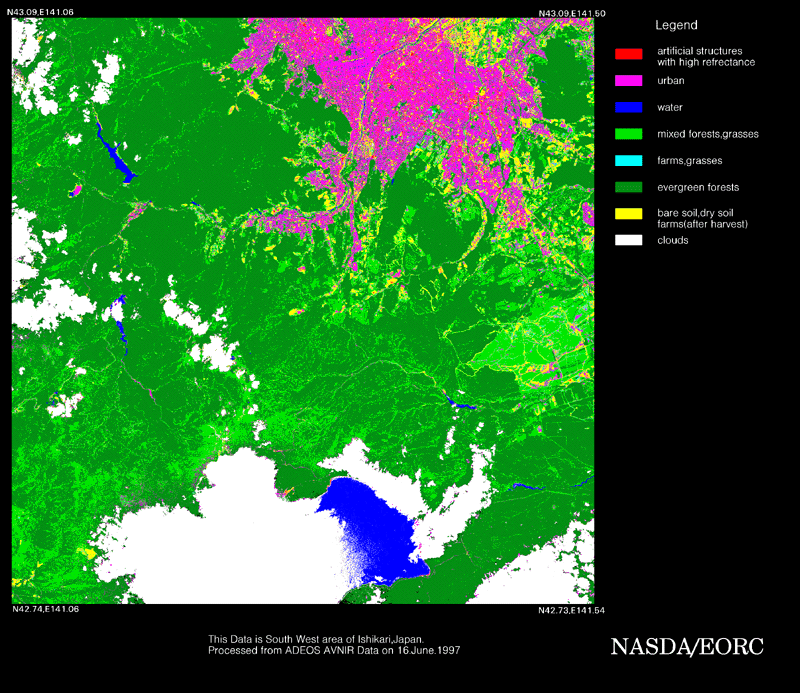Viewport: 800px width, 693px height.
Task: Click 'bare soil,dry soil farms(after harvest)' label
Action: coord(703,218)
